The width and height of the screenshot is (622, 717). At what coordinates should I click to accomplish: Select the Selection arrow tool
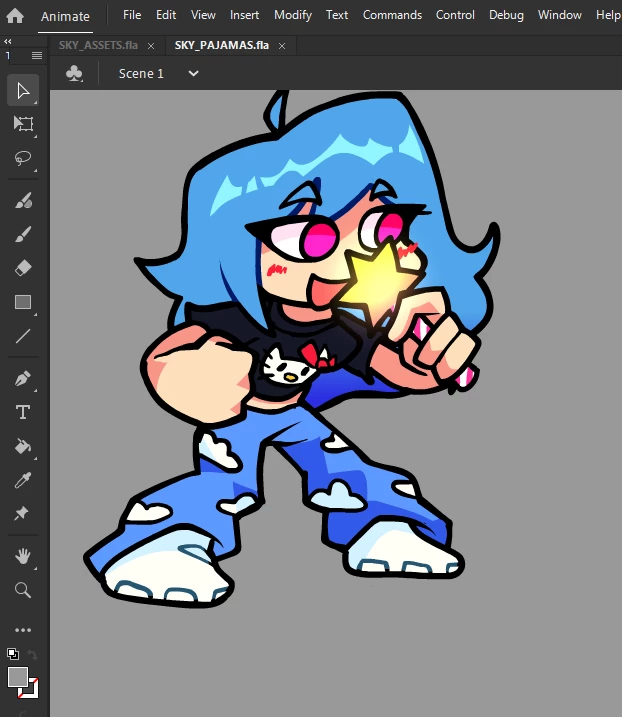[x=23, y=91]
